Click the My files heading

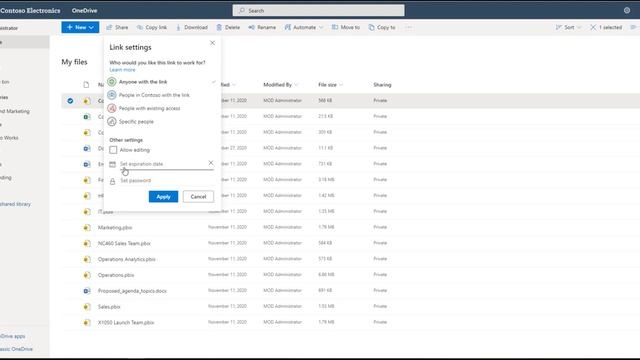74,62
